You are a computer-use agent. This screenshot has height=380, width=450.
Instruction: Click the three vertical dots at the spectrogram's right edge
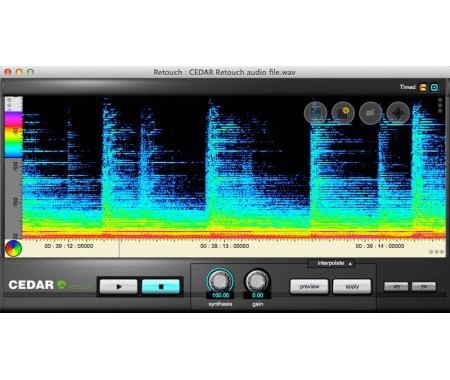click(x=440, y=105)
